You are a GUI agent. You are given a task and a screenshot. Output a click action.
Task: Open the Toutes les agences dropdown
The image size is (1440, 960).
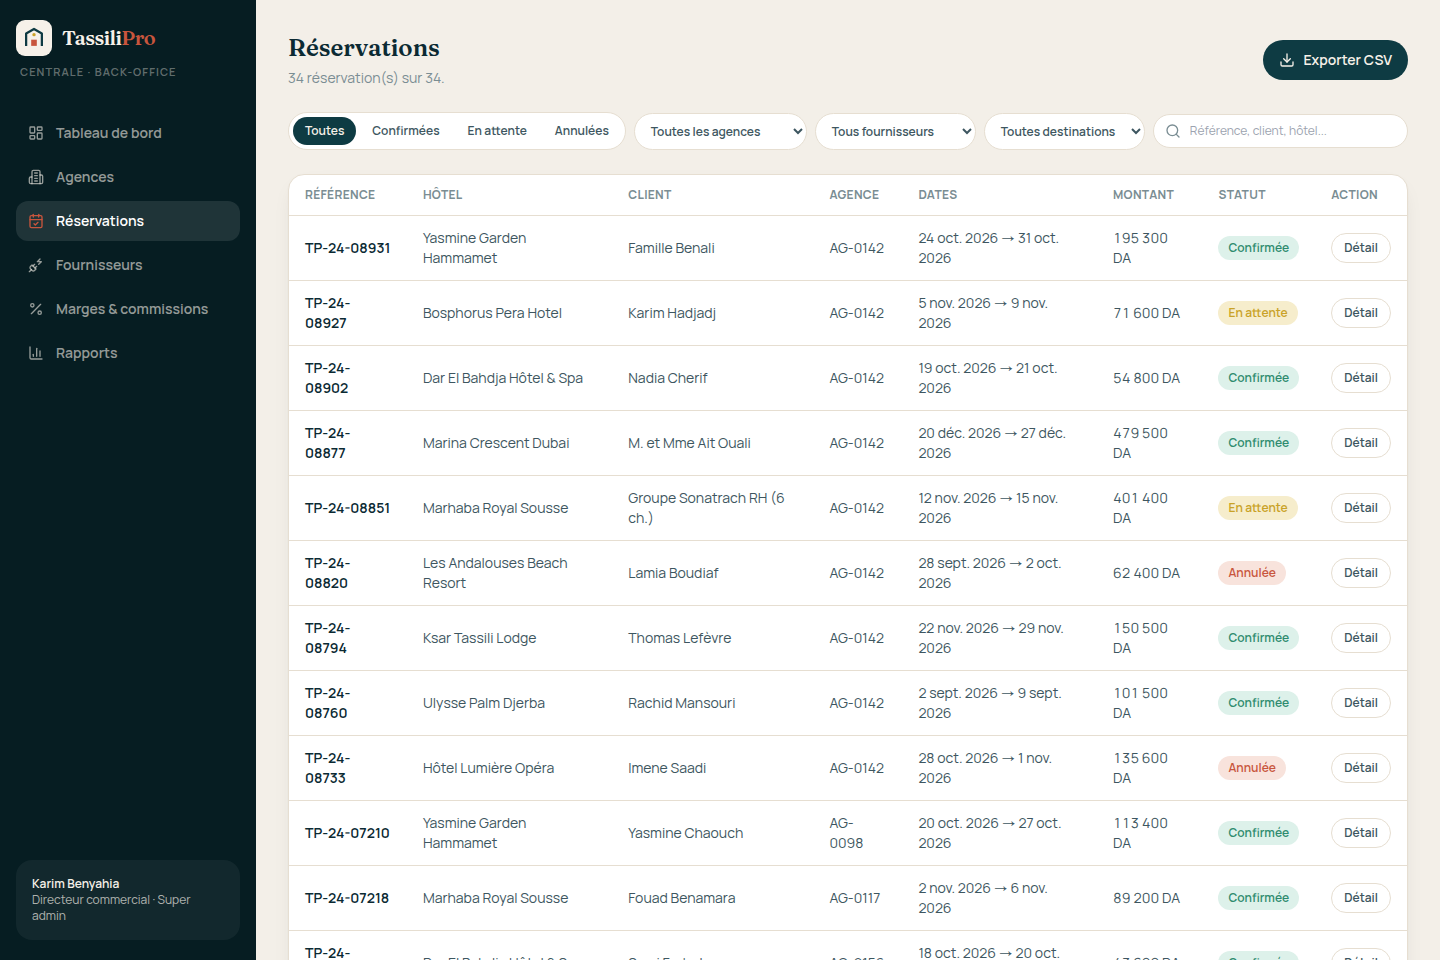click(720, 131)
